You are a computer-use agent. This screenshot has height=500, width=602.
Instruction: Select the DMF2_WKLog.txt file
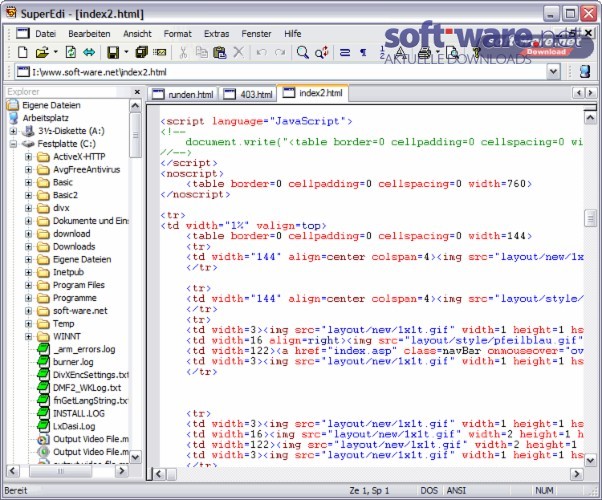pyautogui.click(x=87, y=388)
